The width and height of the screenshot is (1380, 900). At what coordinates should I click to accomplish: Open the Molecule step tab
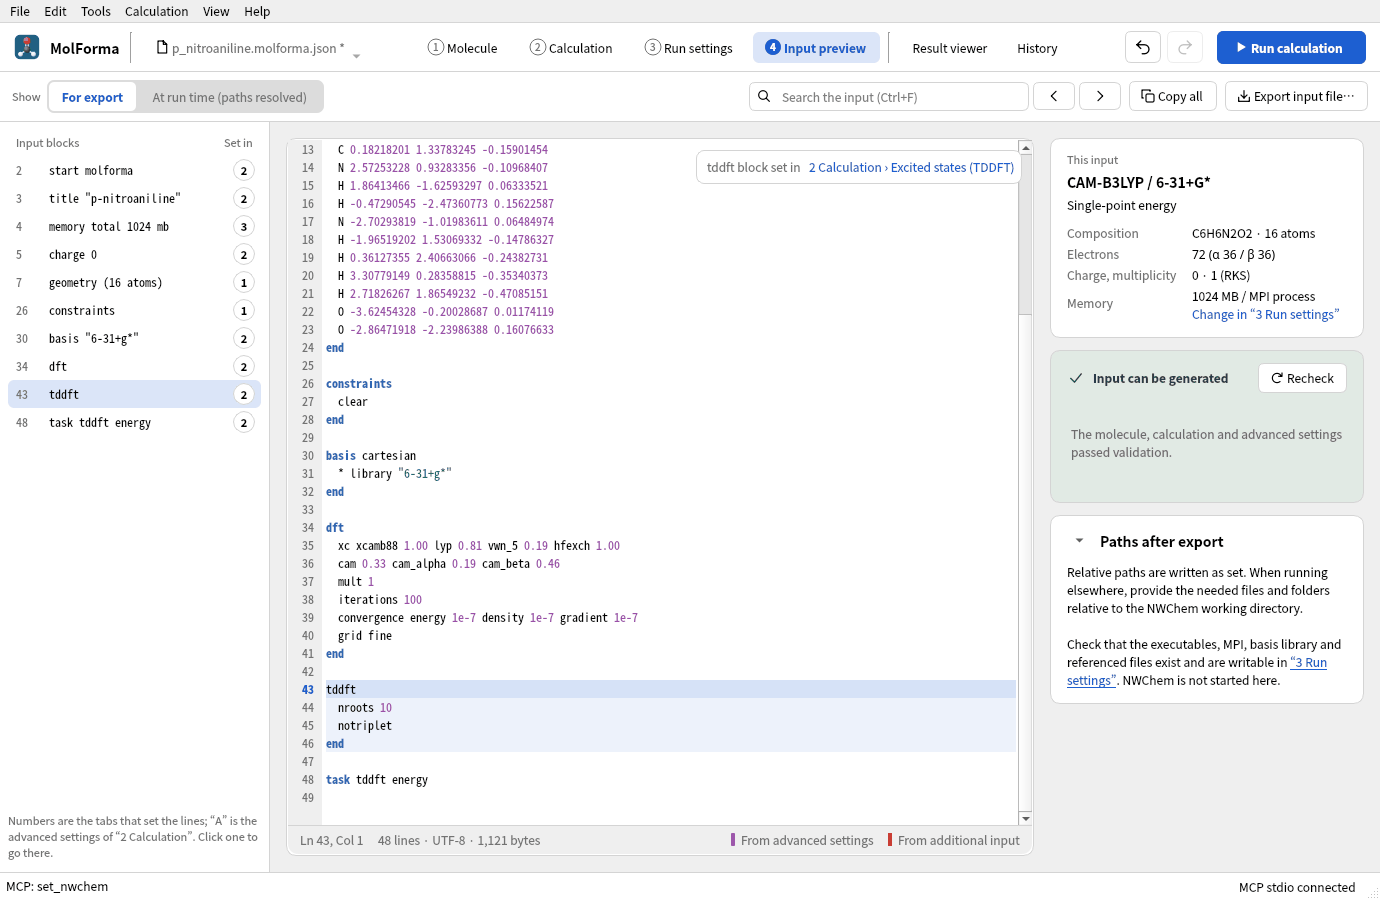pos(462,48)
